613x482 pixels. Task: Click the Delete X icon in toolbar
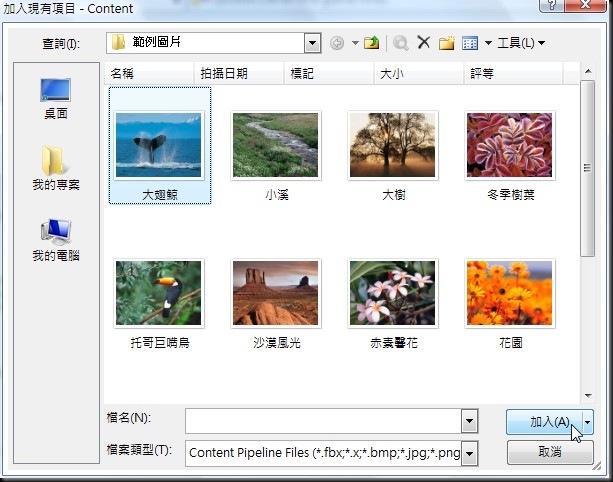click(424, 42)
